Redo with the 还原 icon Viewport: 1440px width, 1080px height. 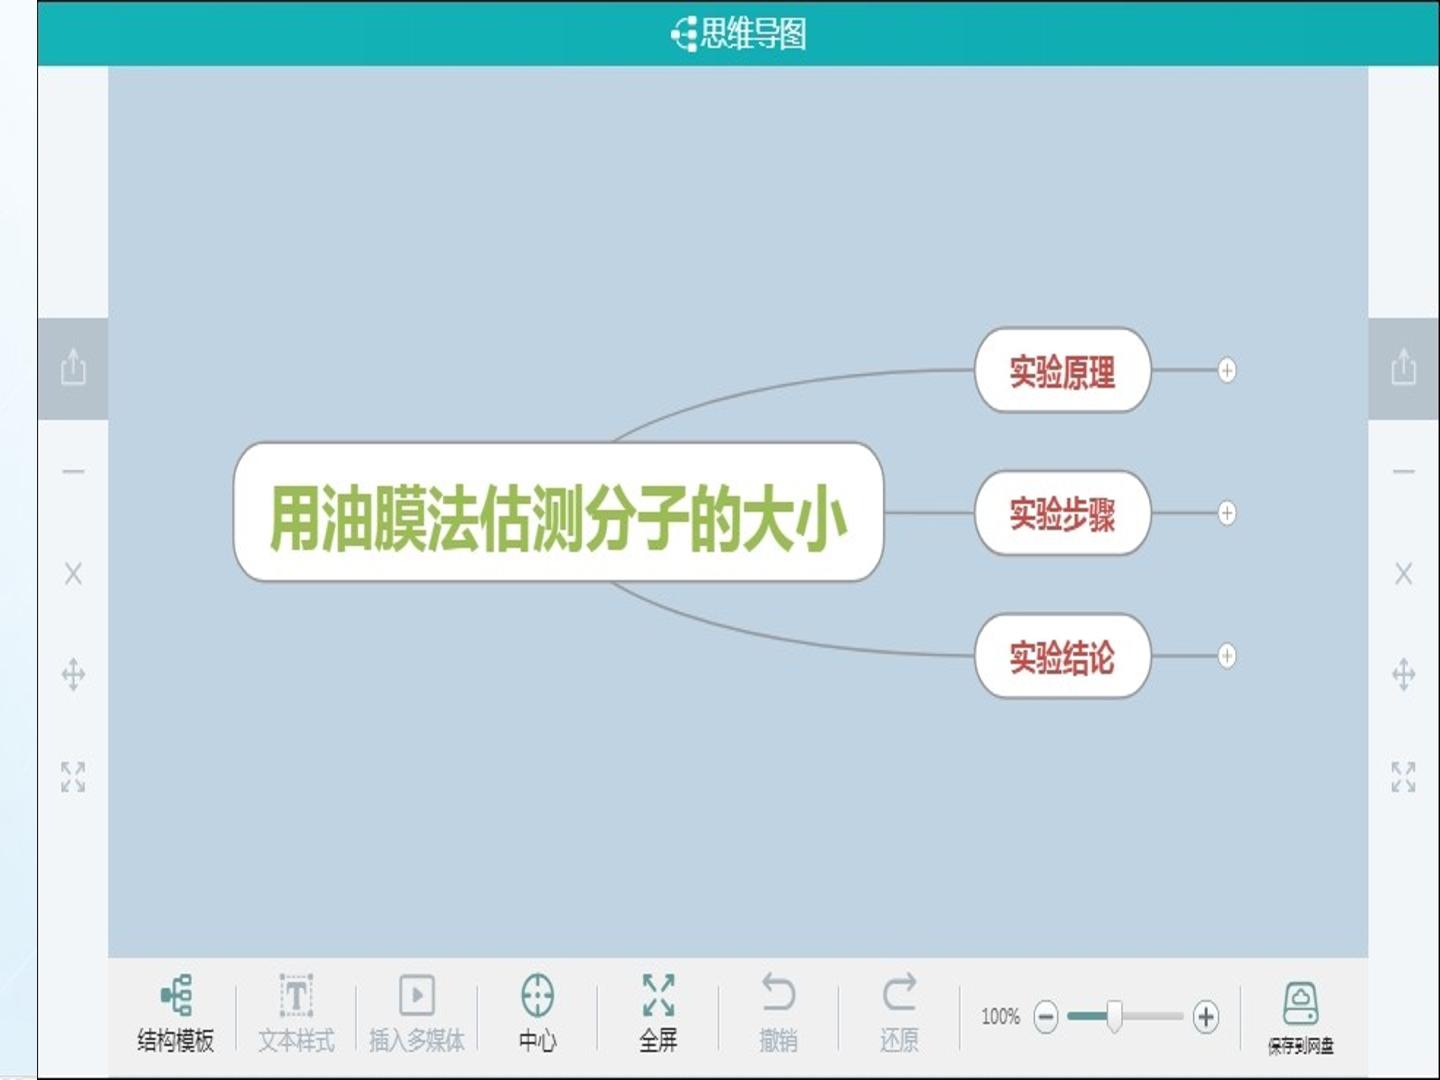(x=899, y=1014)
